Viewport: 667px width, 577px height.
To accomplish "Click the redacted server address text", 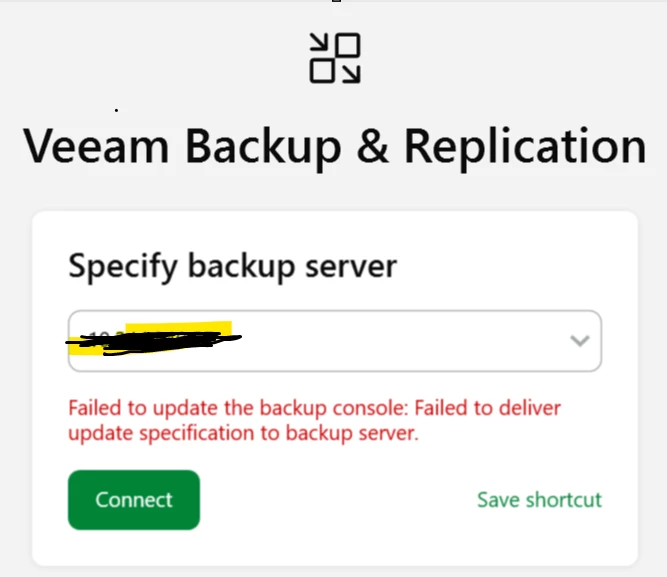I will tap(150, 341).
